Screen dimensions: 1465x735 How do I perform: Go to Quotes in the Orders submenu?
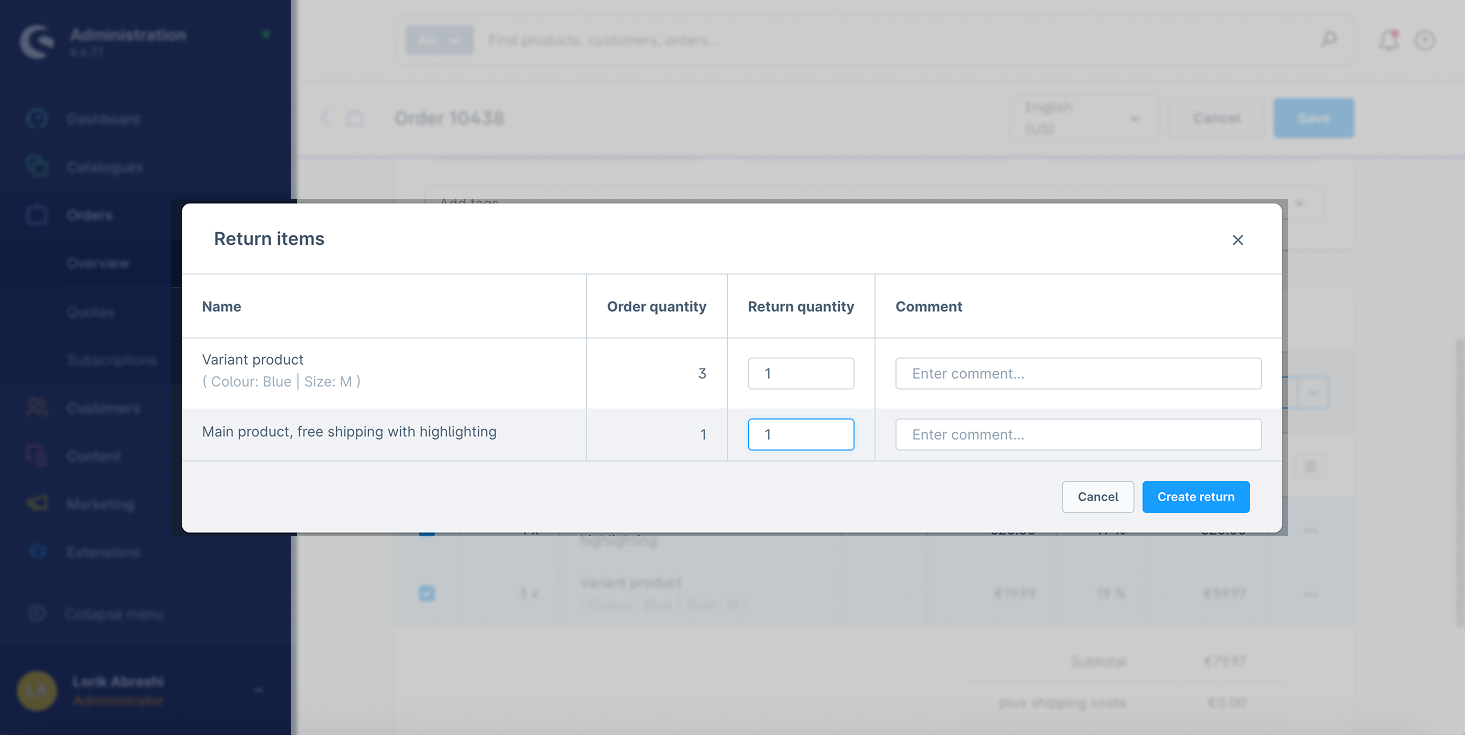pyautogui.click(x=91, y=312)
